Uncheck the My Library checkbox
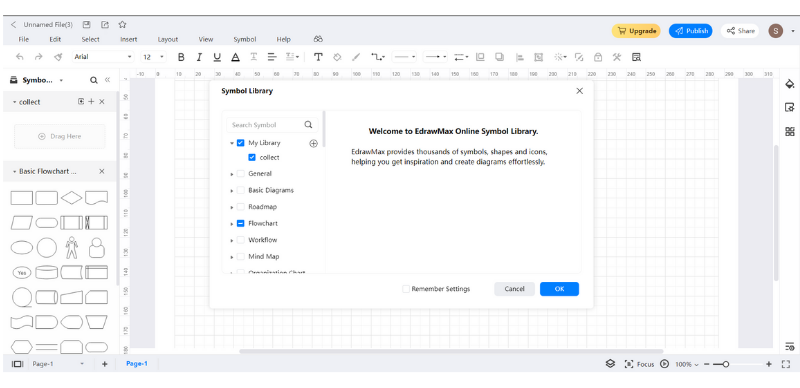The width and height of the screenshot is (800, 388). tap(240, 143)
